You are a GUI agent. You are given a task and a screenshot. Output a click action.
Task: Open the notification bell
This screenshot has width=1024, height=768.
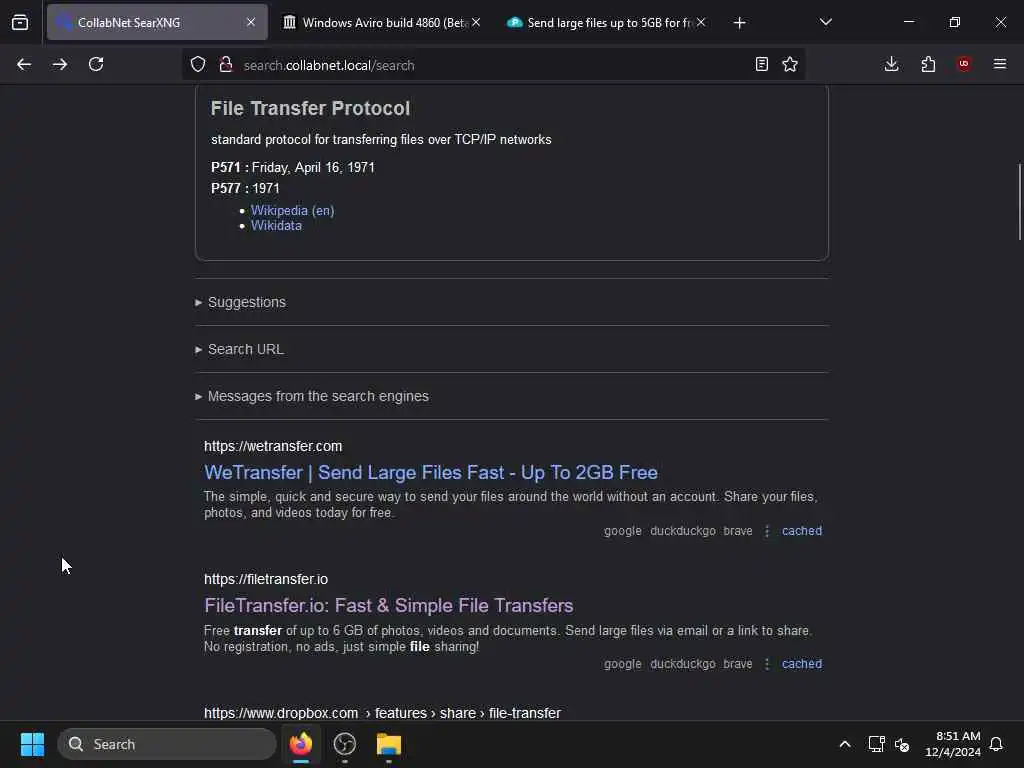(x=996, y=744)
